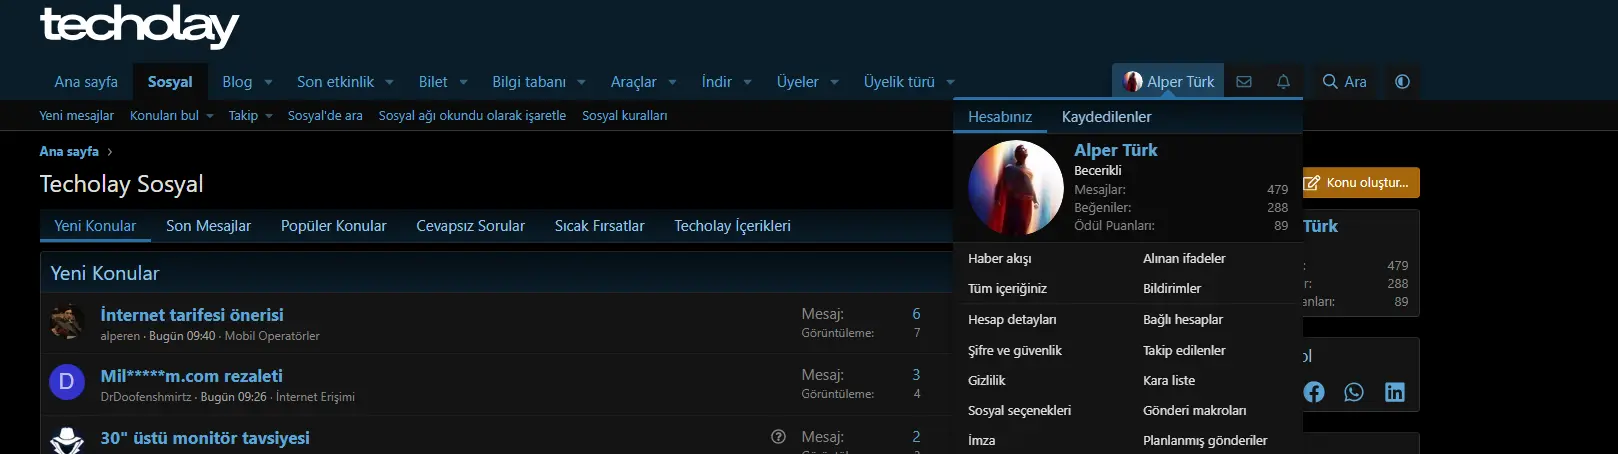Screen dimensions: 1618x454
Task: Select the Yeni Konular tab
Action: (95, 226)
